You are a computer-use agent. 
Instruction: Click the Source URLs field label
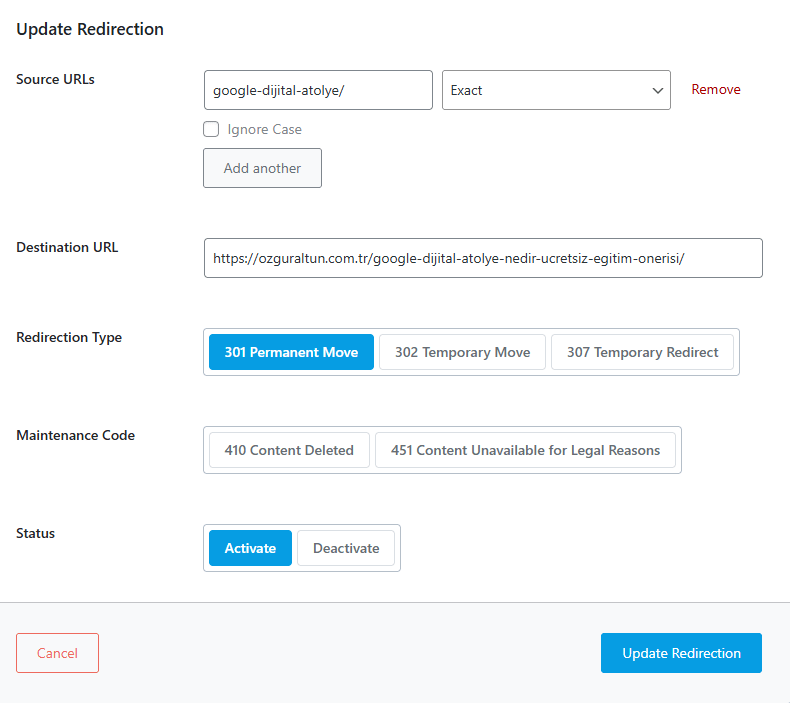[x=55, y=79]
